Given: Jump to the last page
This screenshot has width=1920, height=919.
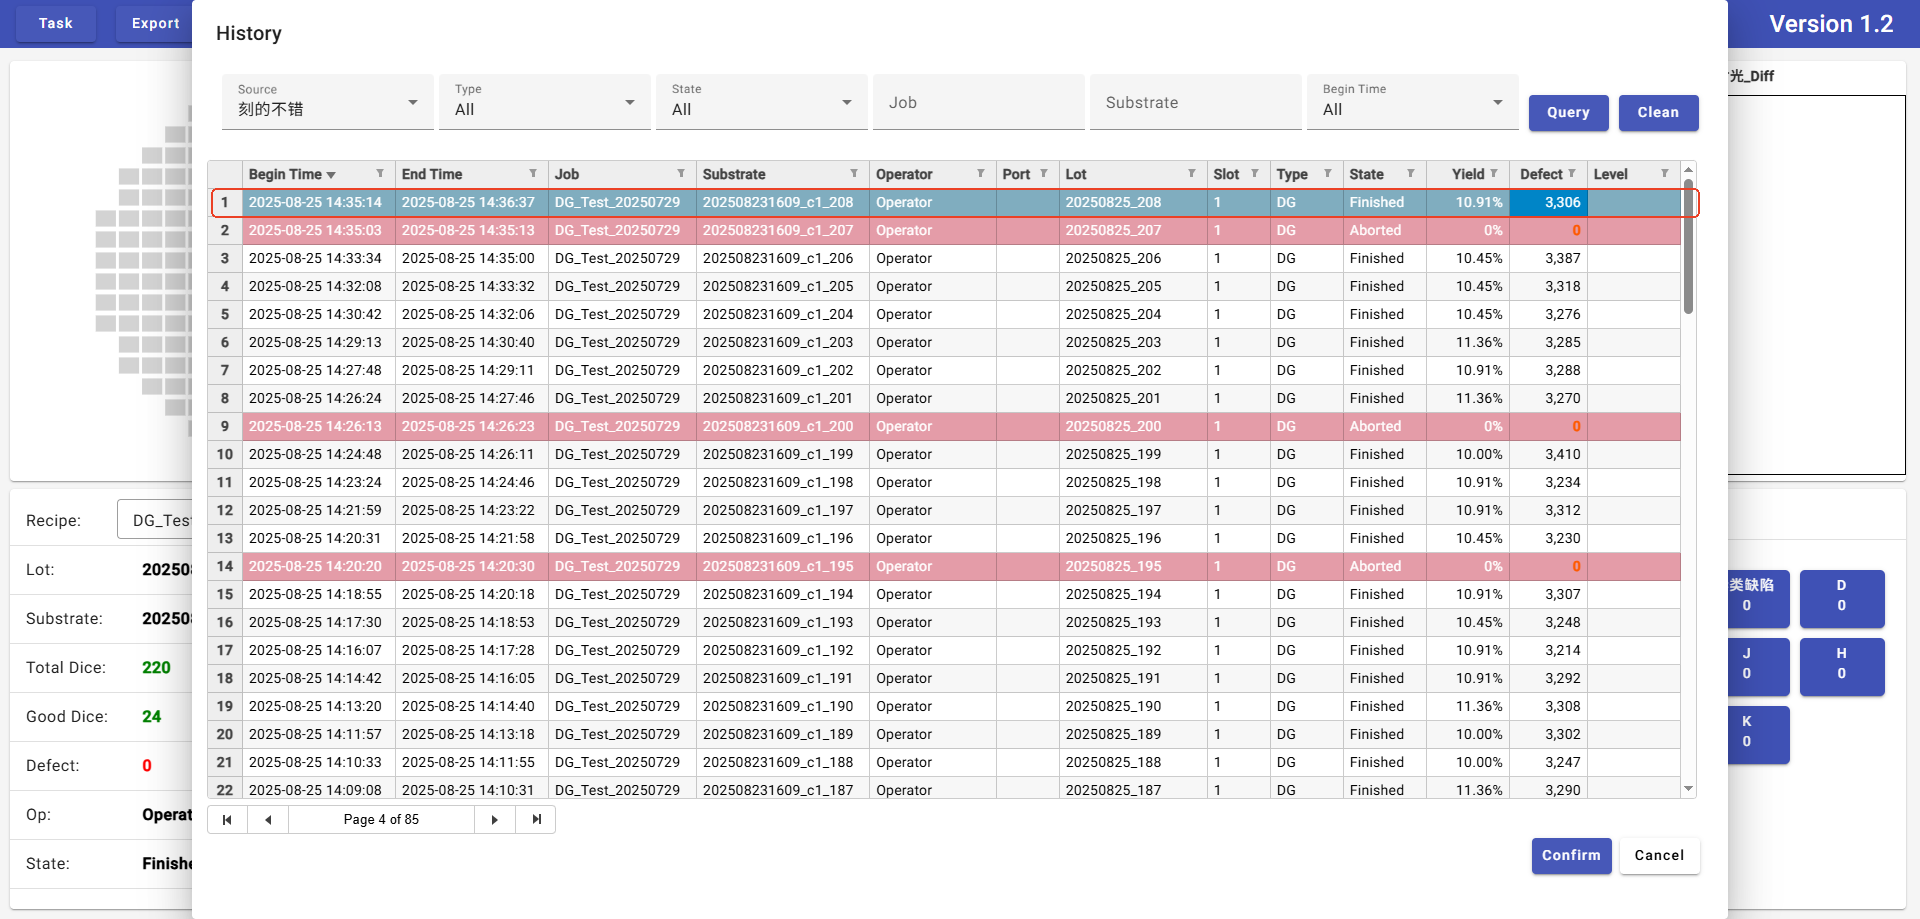Looking at the screenshot, I should 536,820.
